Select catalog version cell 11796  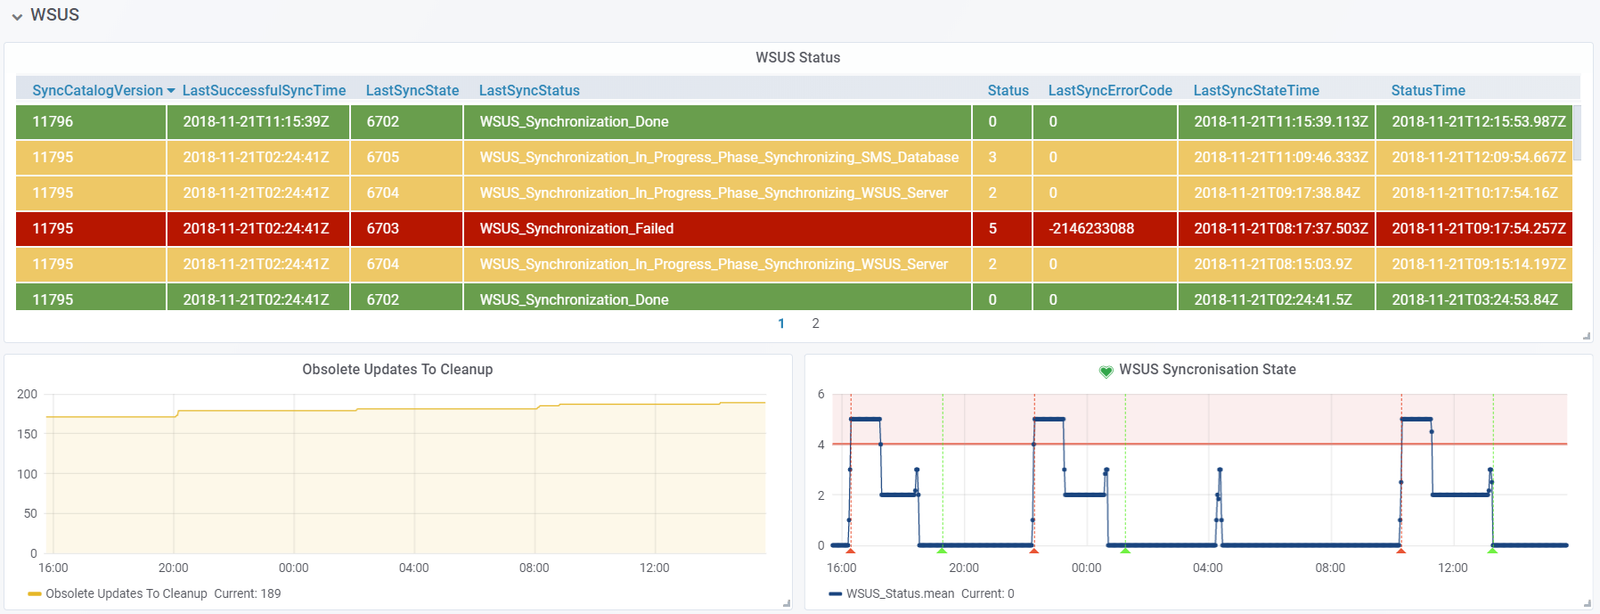91,122
